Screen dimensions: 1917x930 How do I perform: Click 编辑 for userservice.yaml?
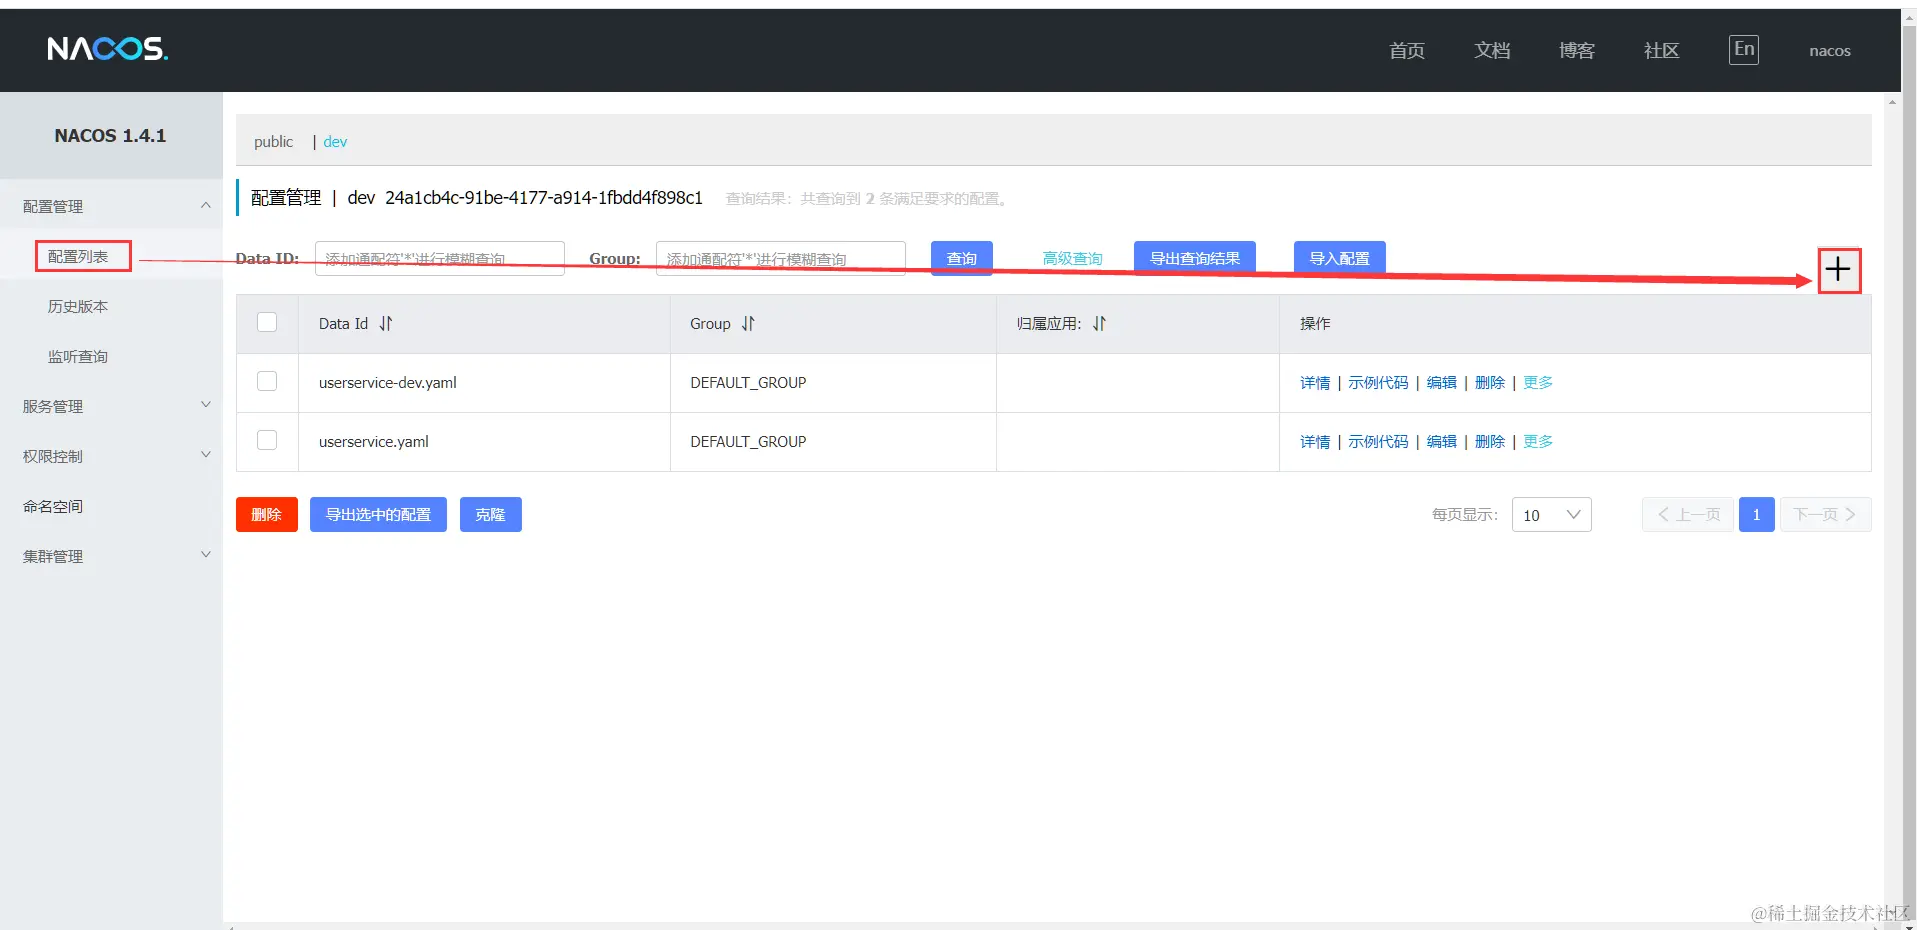tap(1441, 442)
